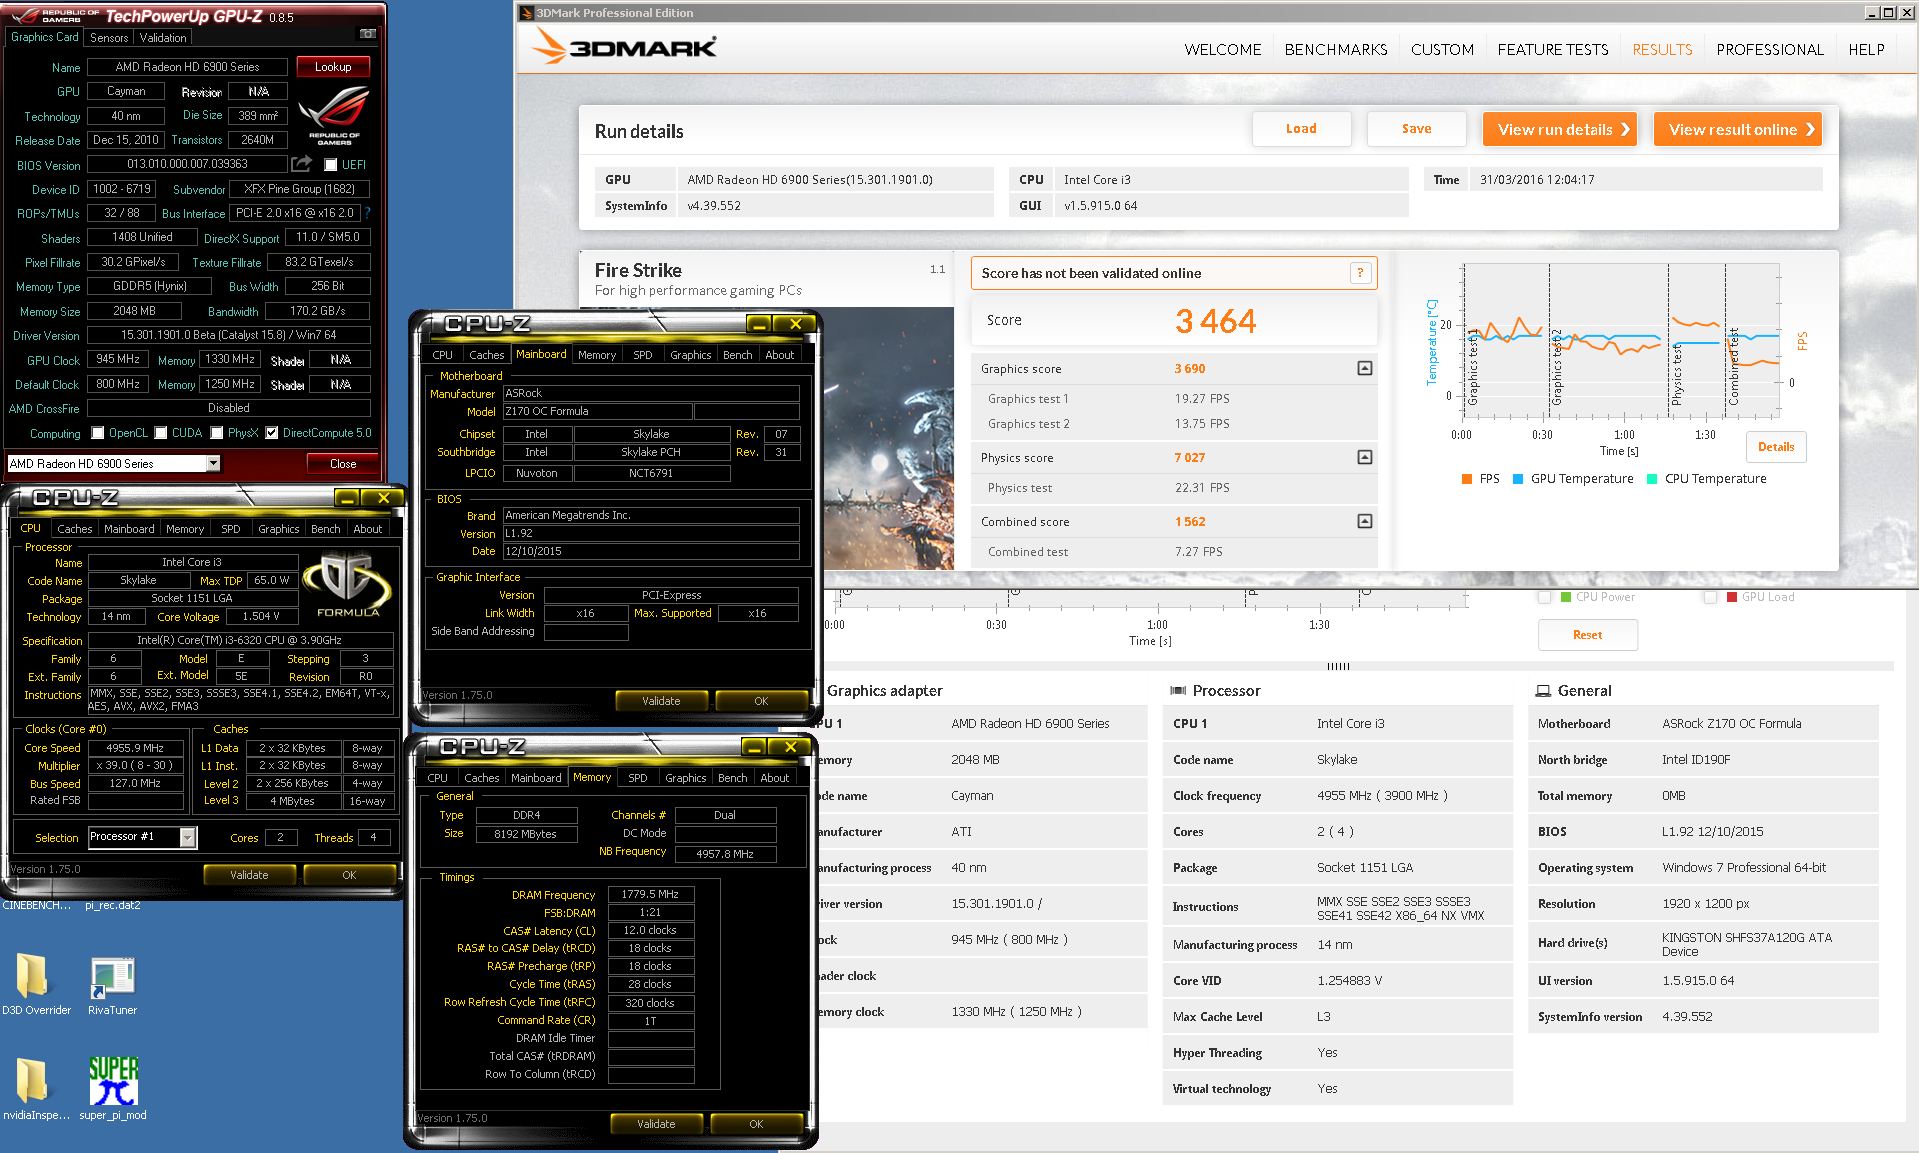Screen dimensions: 1919x1153
Task: Switch to the Sensors tab in GPU-Z
Action: click(x=109, y=37)
